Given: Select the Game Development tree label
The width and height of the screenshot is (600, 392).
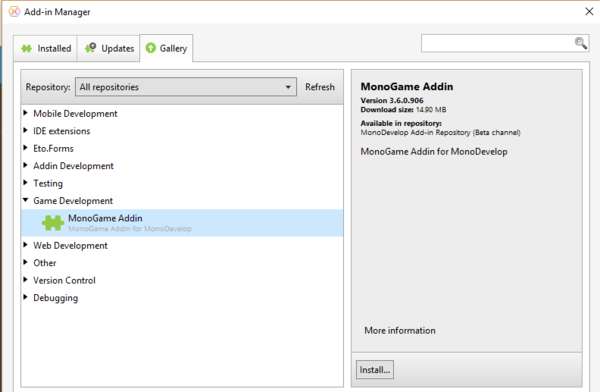Looking at the screenshot, I should coord(73,201).
